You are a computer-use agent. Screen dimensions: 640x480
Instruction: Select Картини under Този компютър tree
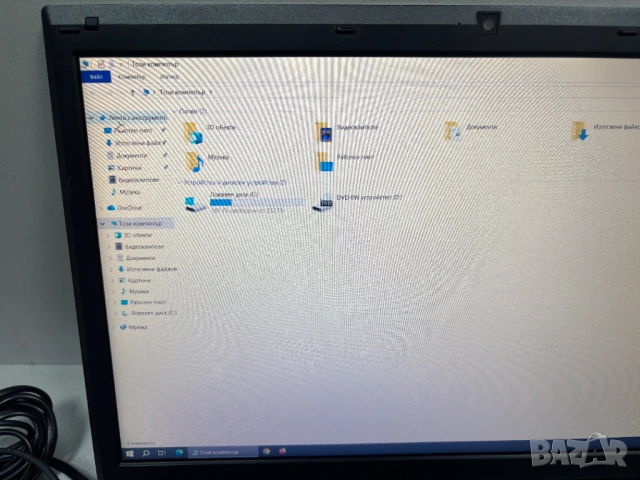[x=135, y=280]
